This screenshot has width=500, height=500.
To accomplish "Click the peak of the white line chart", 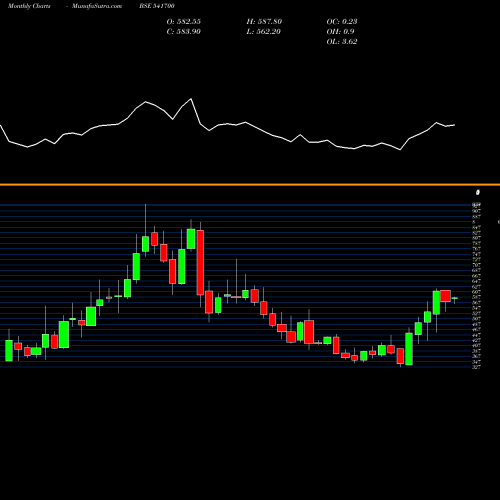I will 191,99.
